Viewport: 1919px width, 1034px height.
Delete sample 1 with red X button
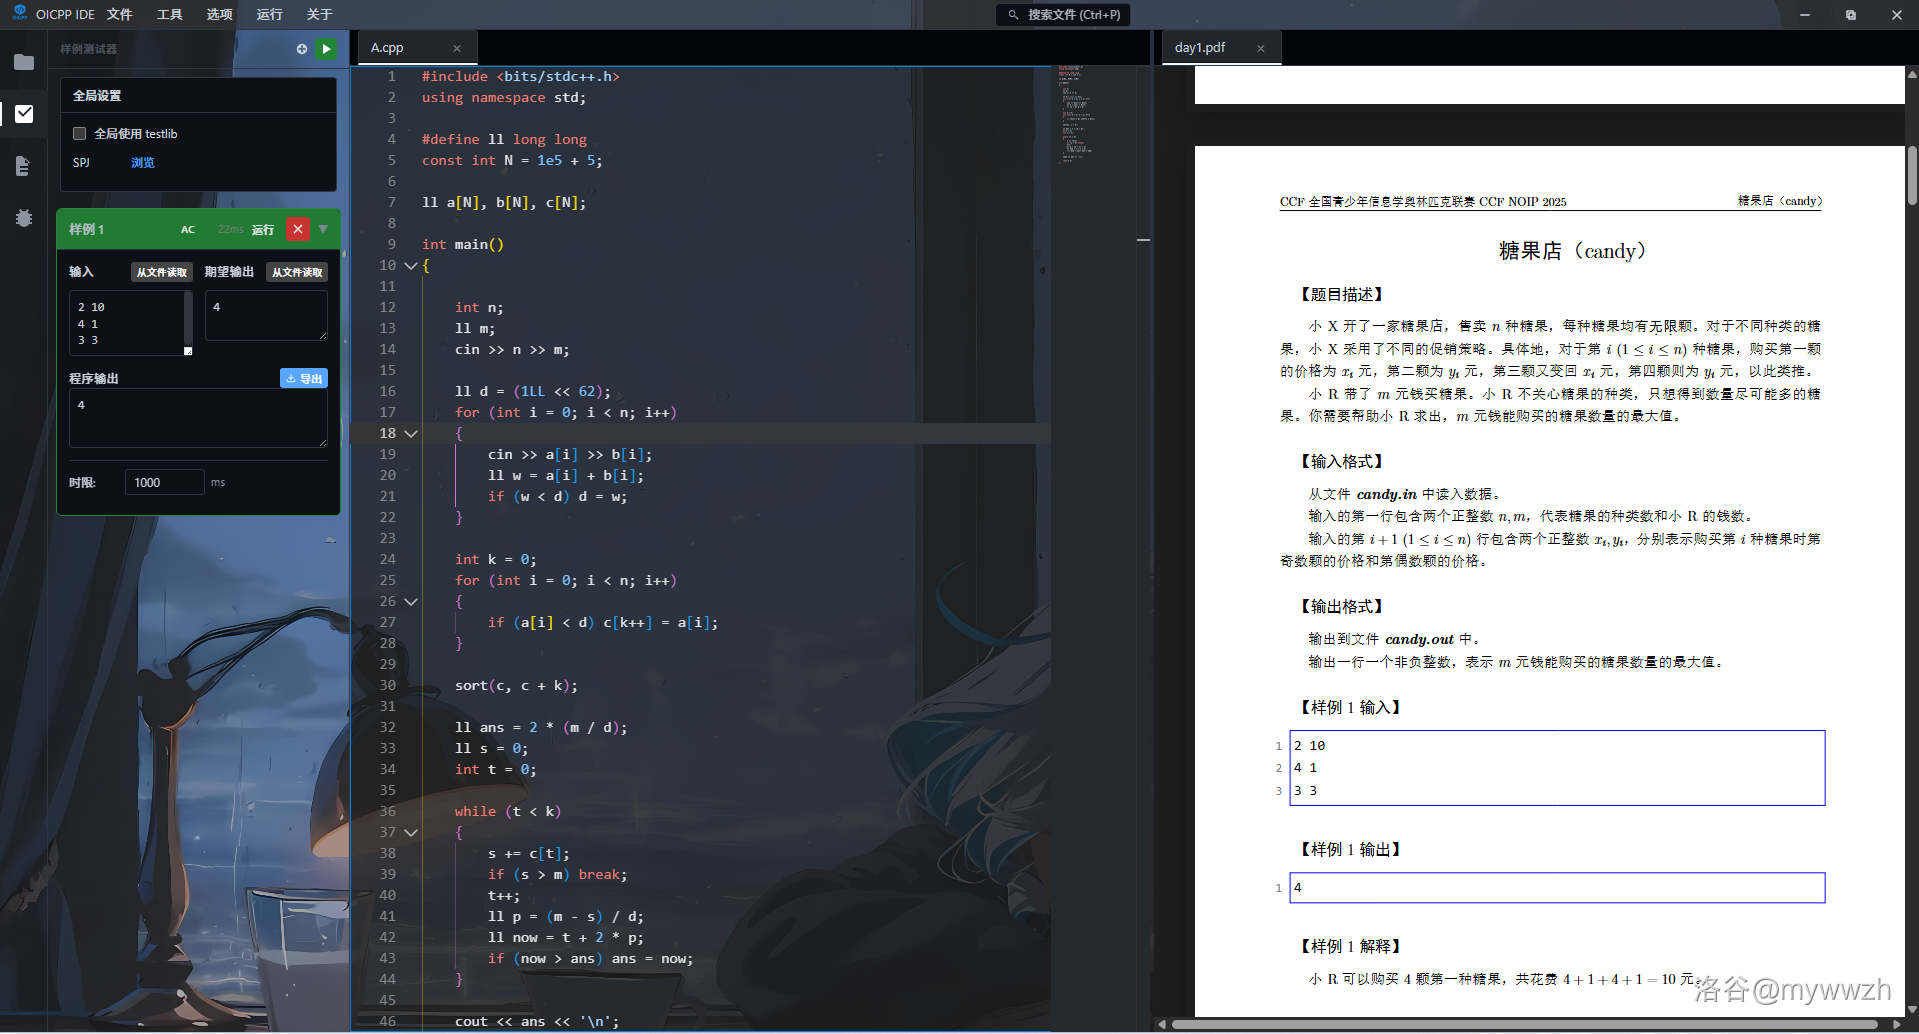297,229
